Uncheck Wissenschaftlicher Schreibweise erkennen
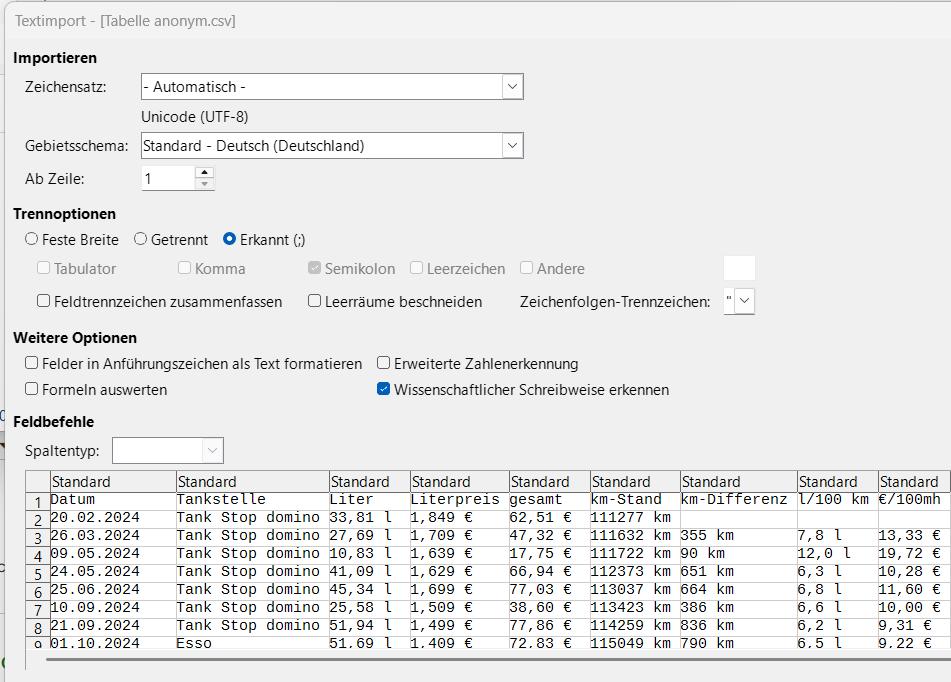 point(384,389)
